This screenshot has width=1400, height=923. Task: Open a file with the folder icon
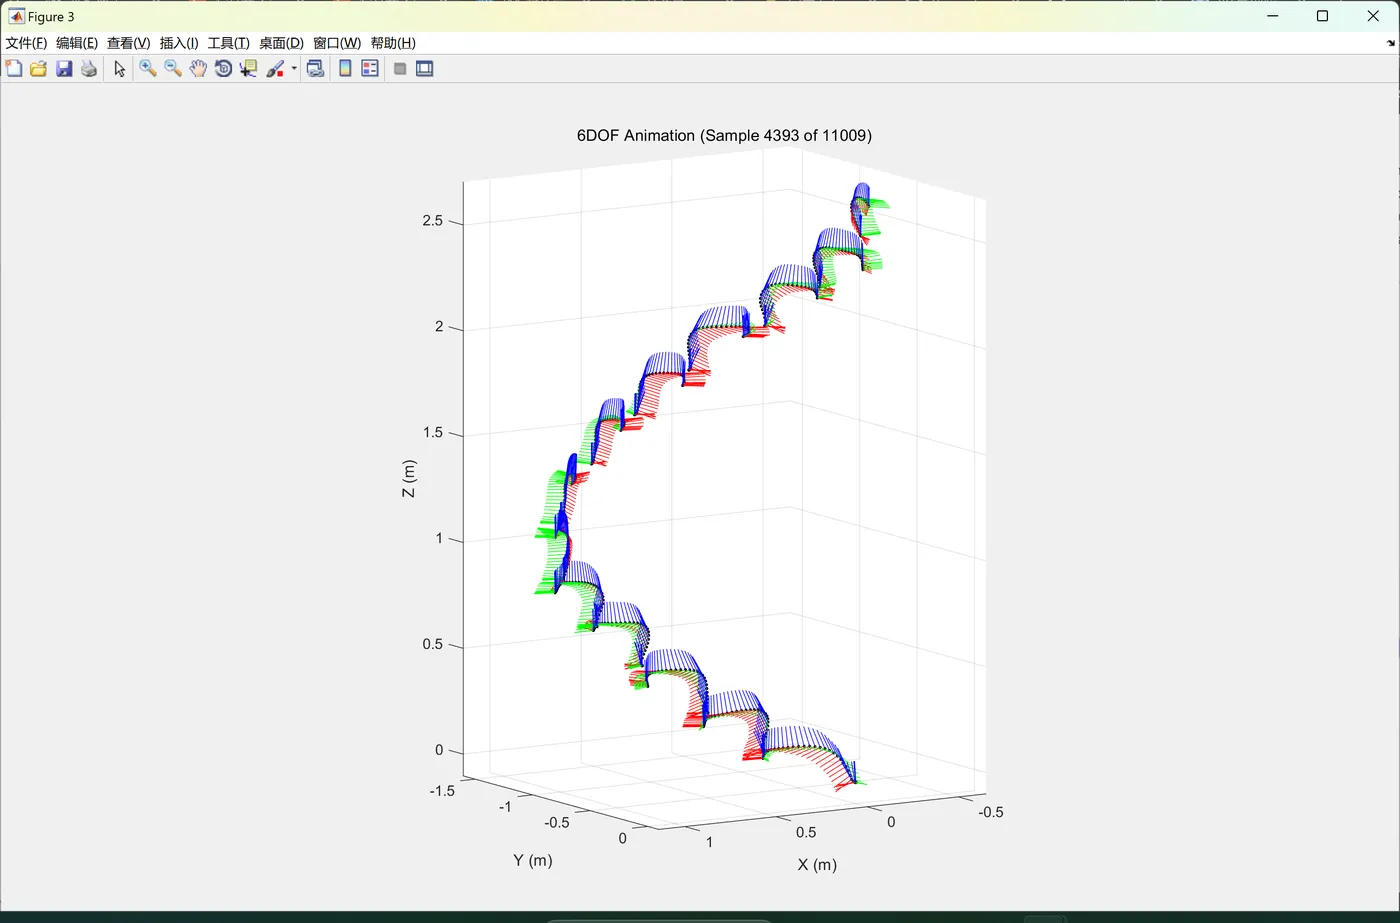[39, 68]
